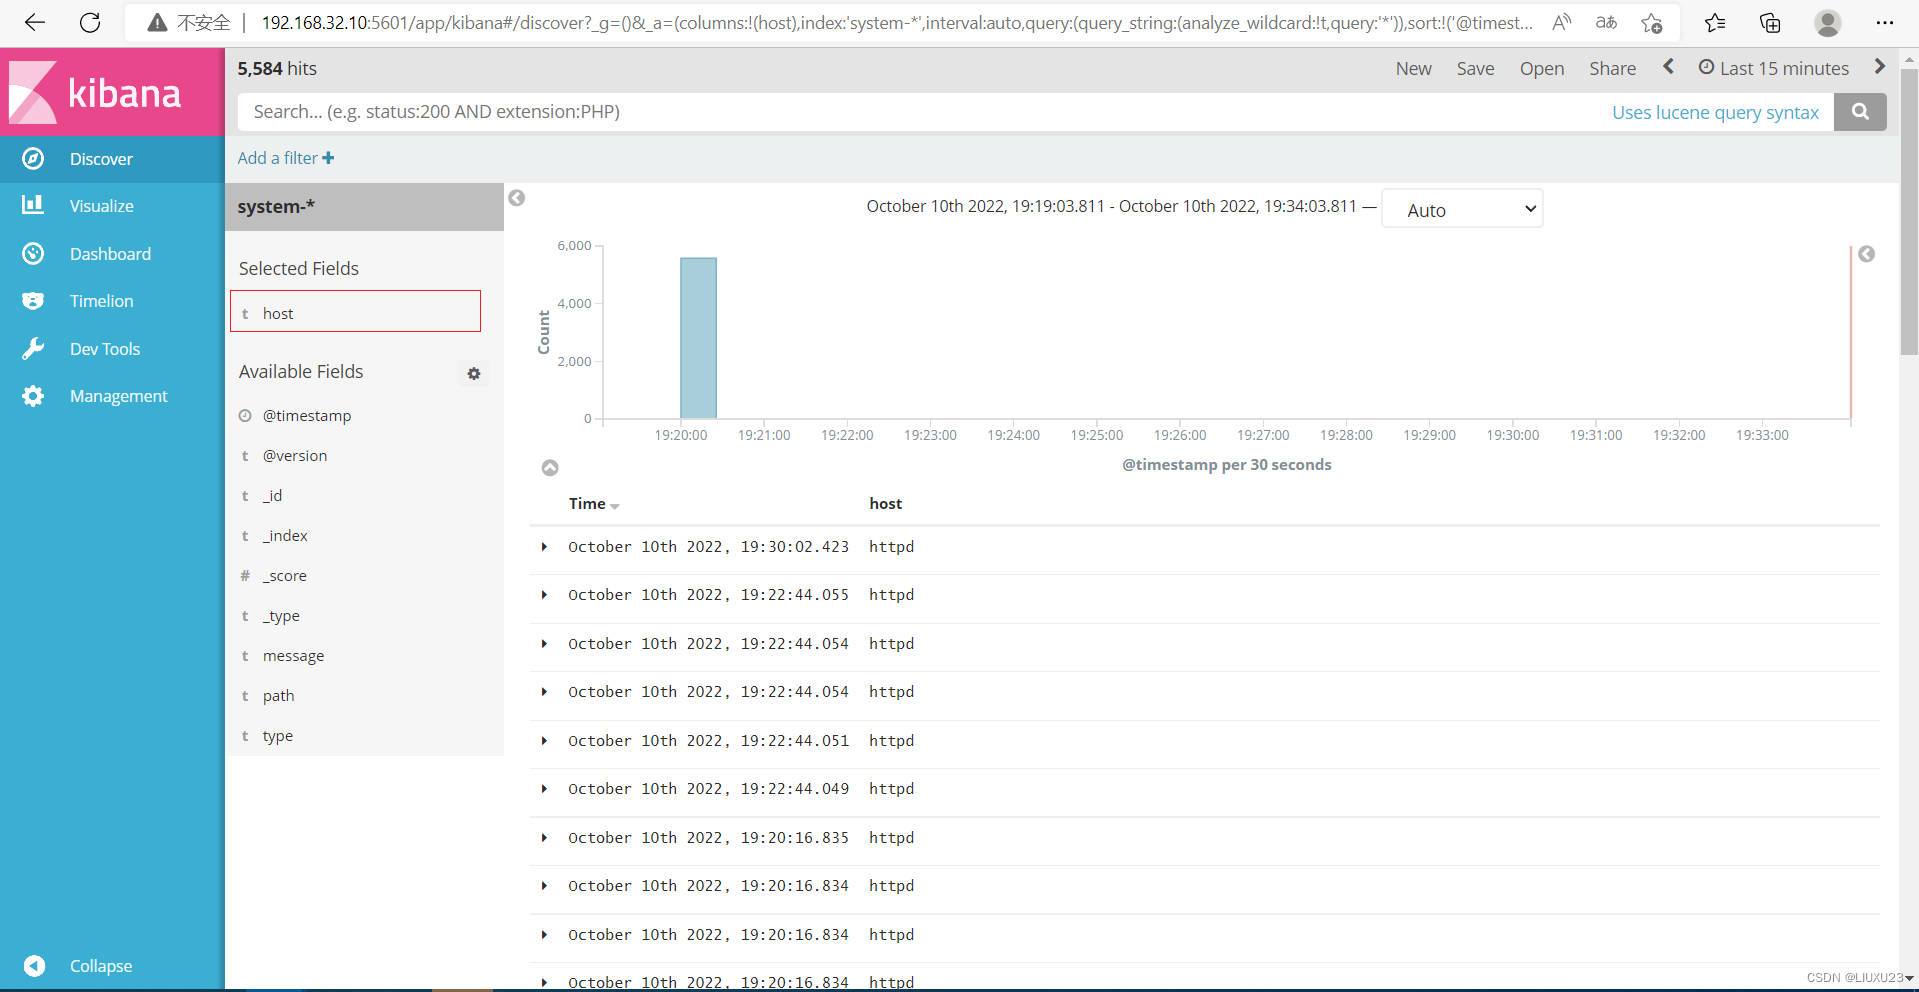This screenshot has height=992, width=1919.
Task: Move time range backward with left chevron
Action: pos(1668,67)
